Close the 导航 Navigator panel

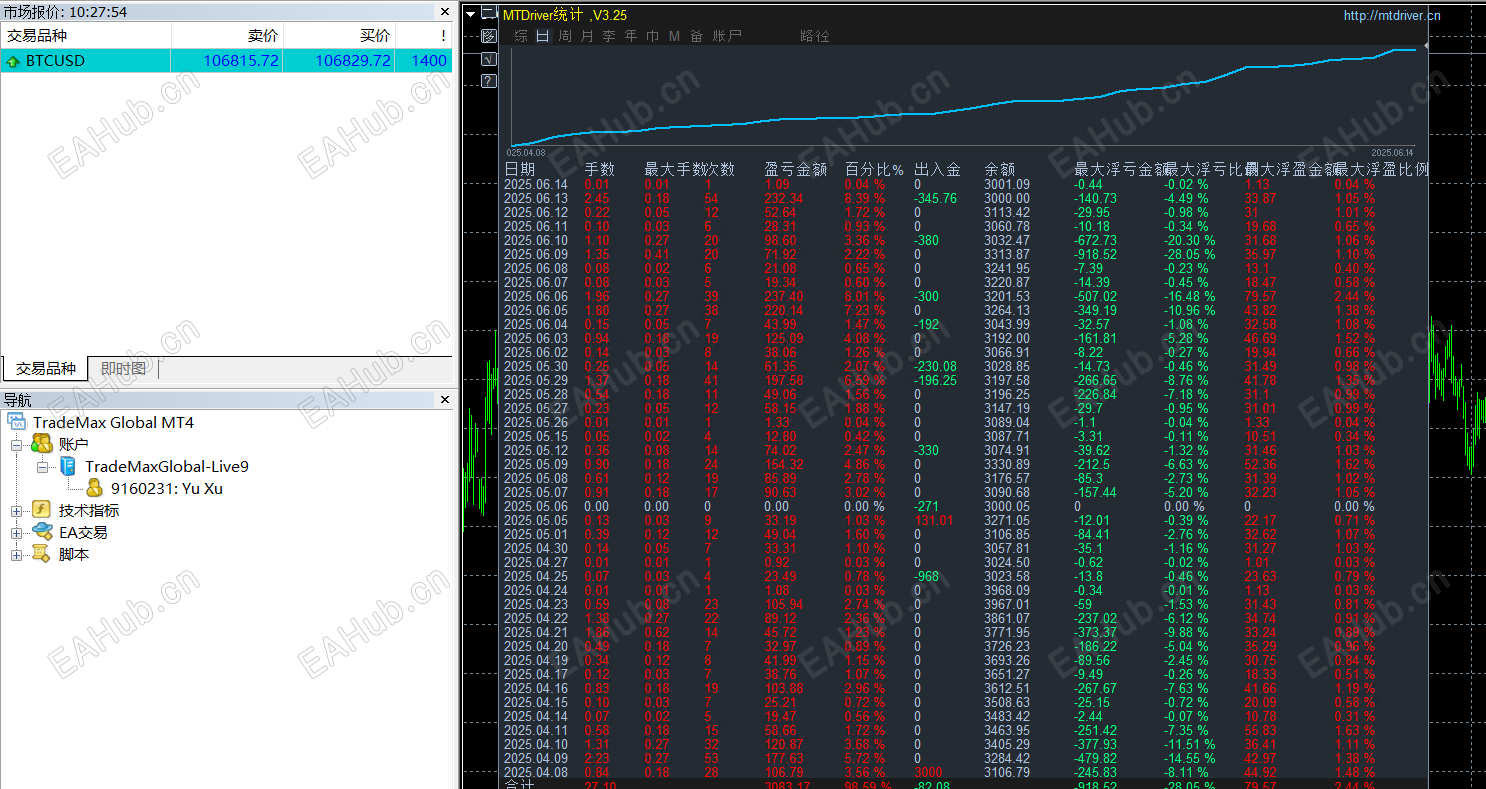tap(445, 400)
